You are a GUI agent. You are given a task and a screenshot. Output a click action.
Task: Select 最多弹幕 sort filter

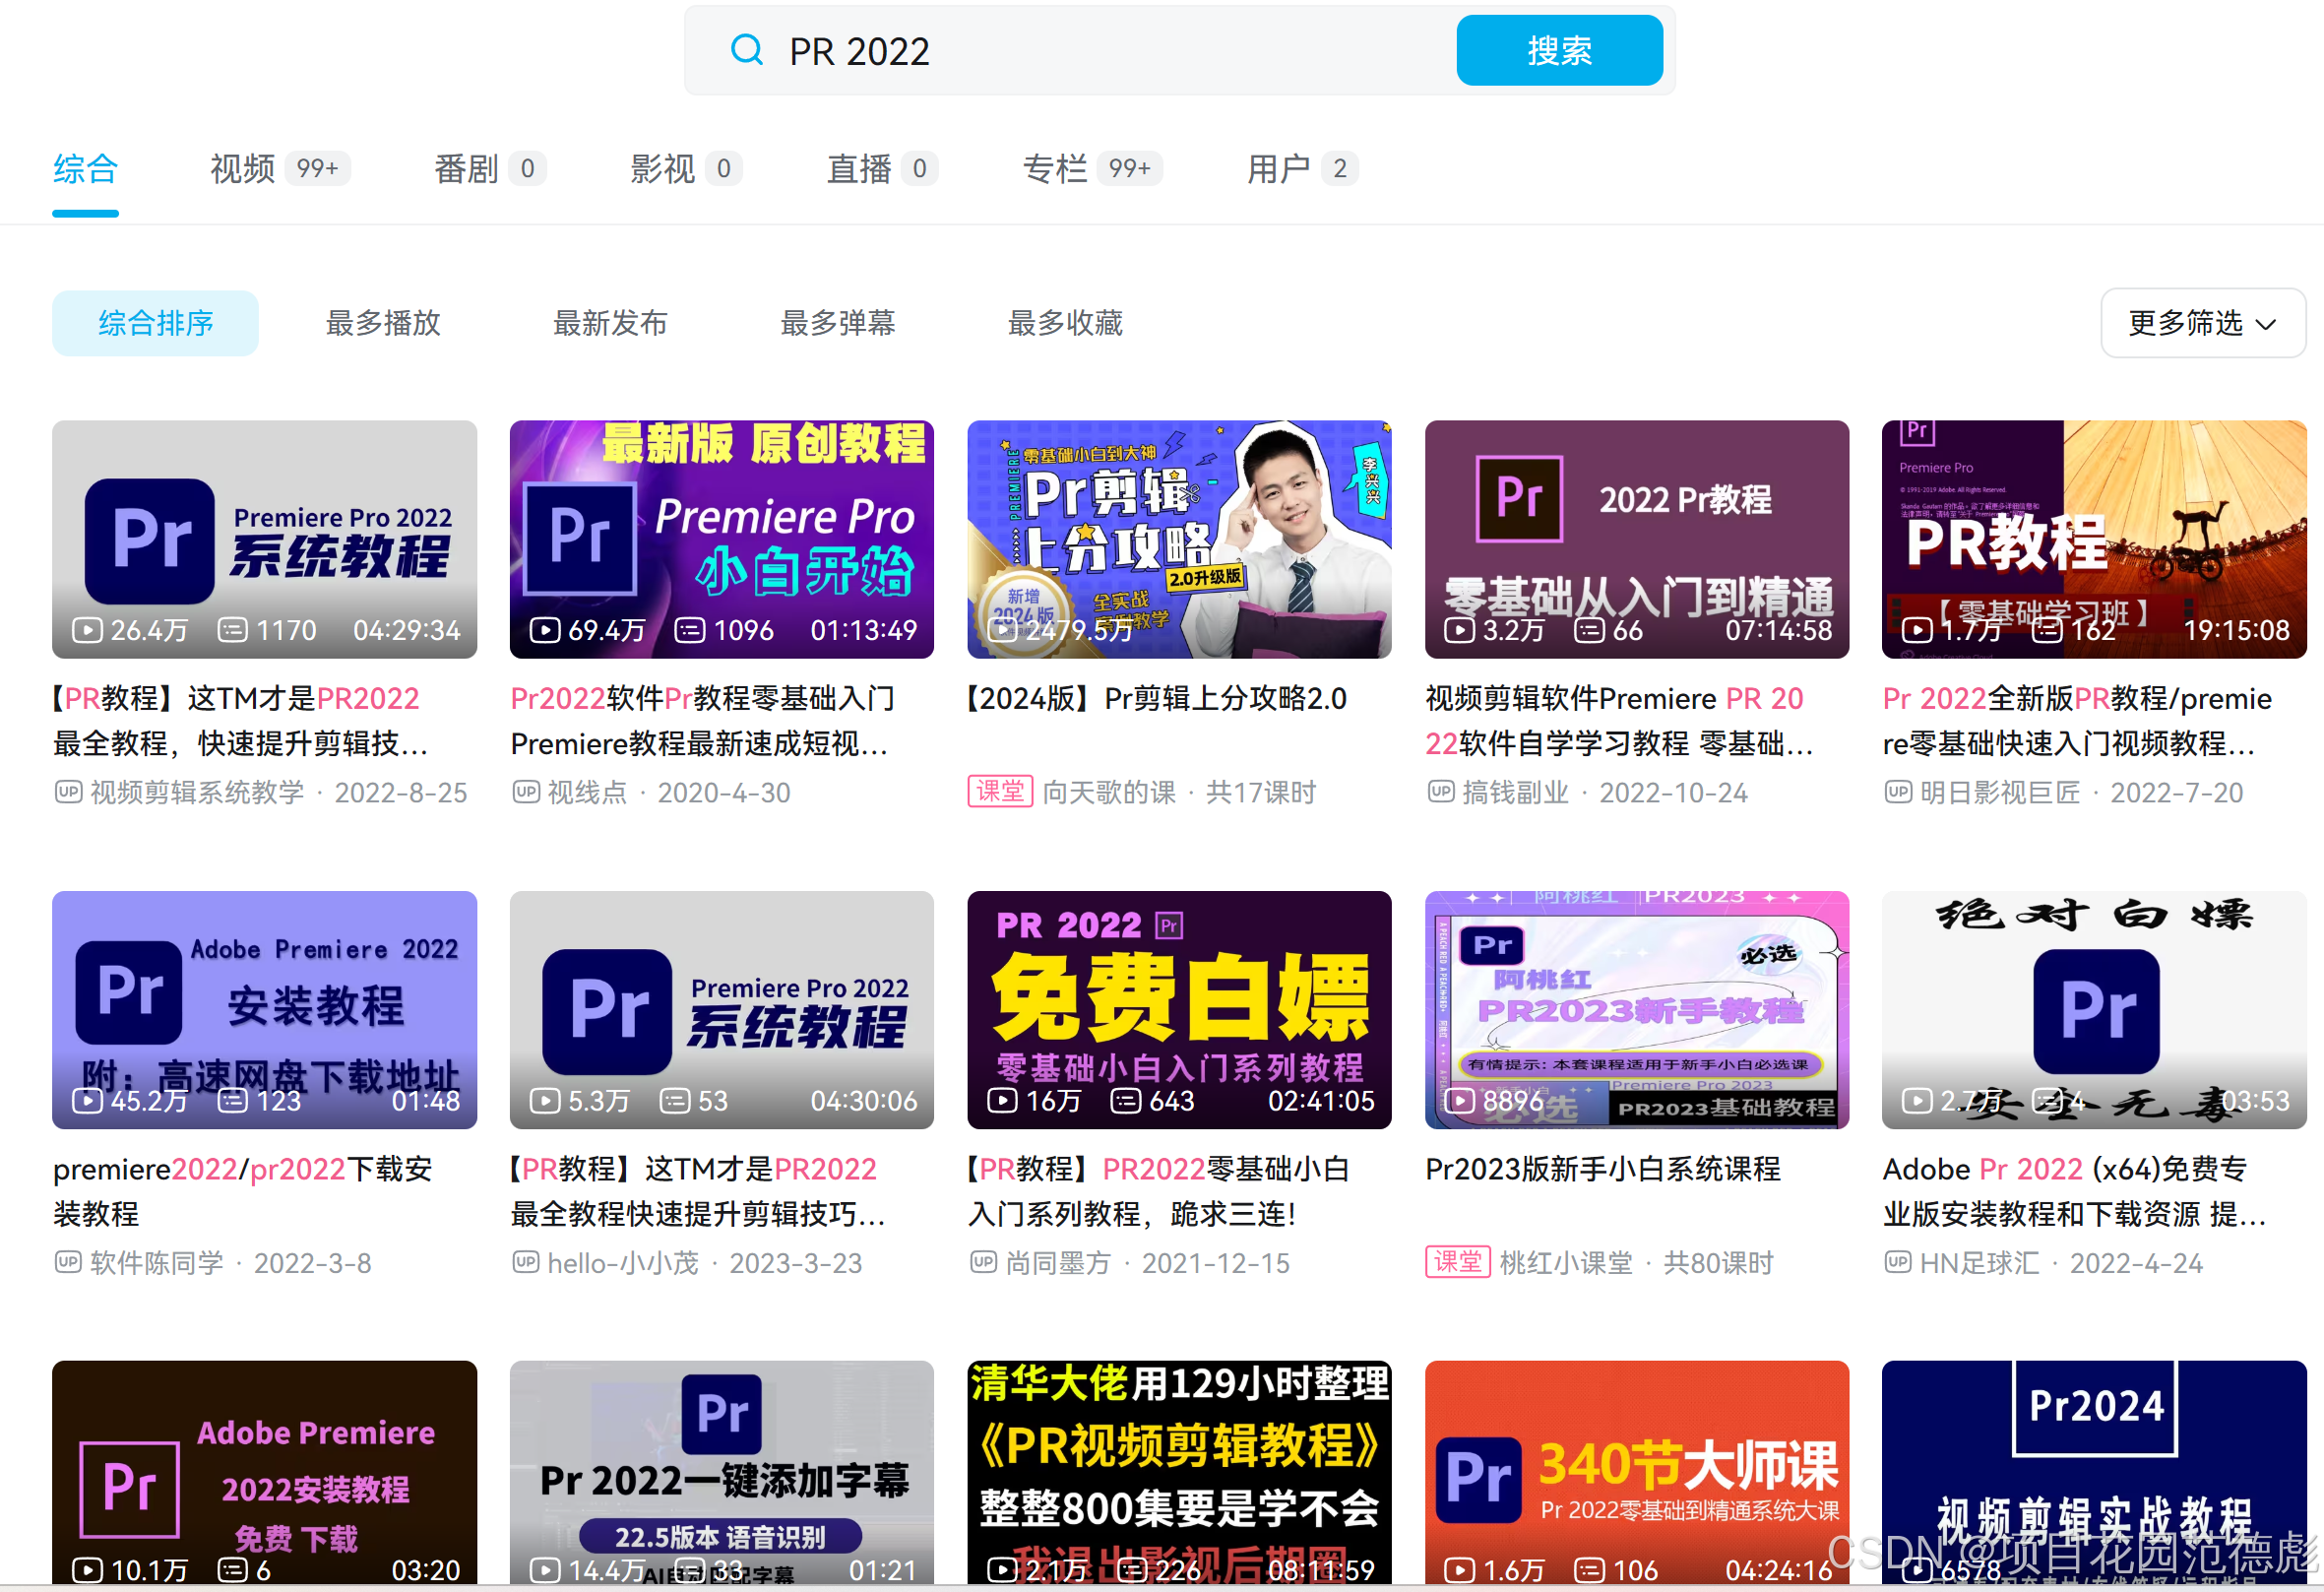838,323
